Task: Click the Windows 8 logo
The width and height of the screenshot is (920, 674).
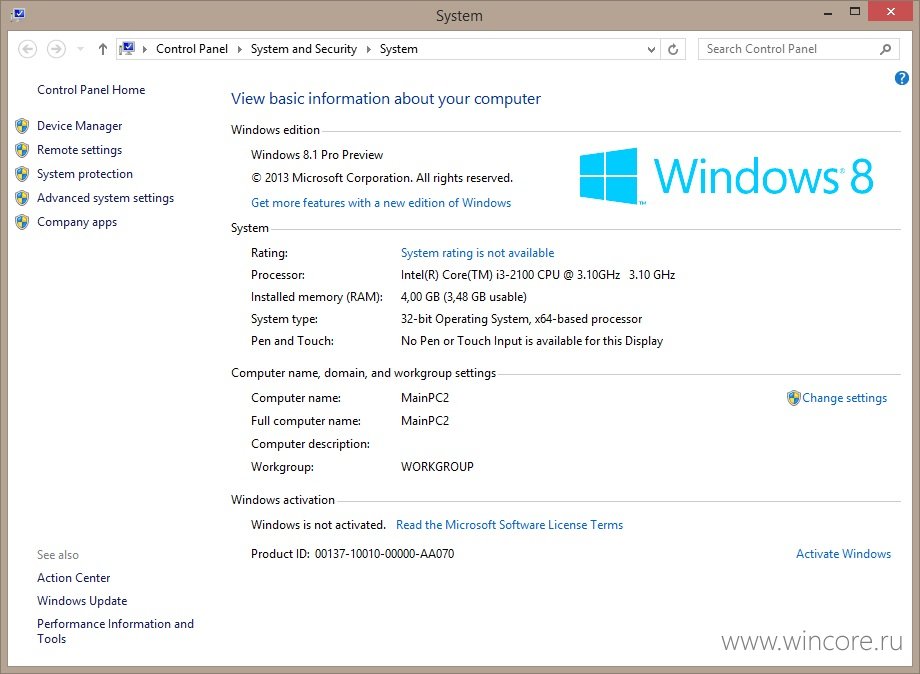Action: pos(726,175)
